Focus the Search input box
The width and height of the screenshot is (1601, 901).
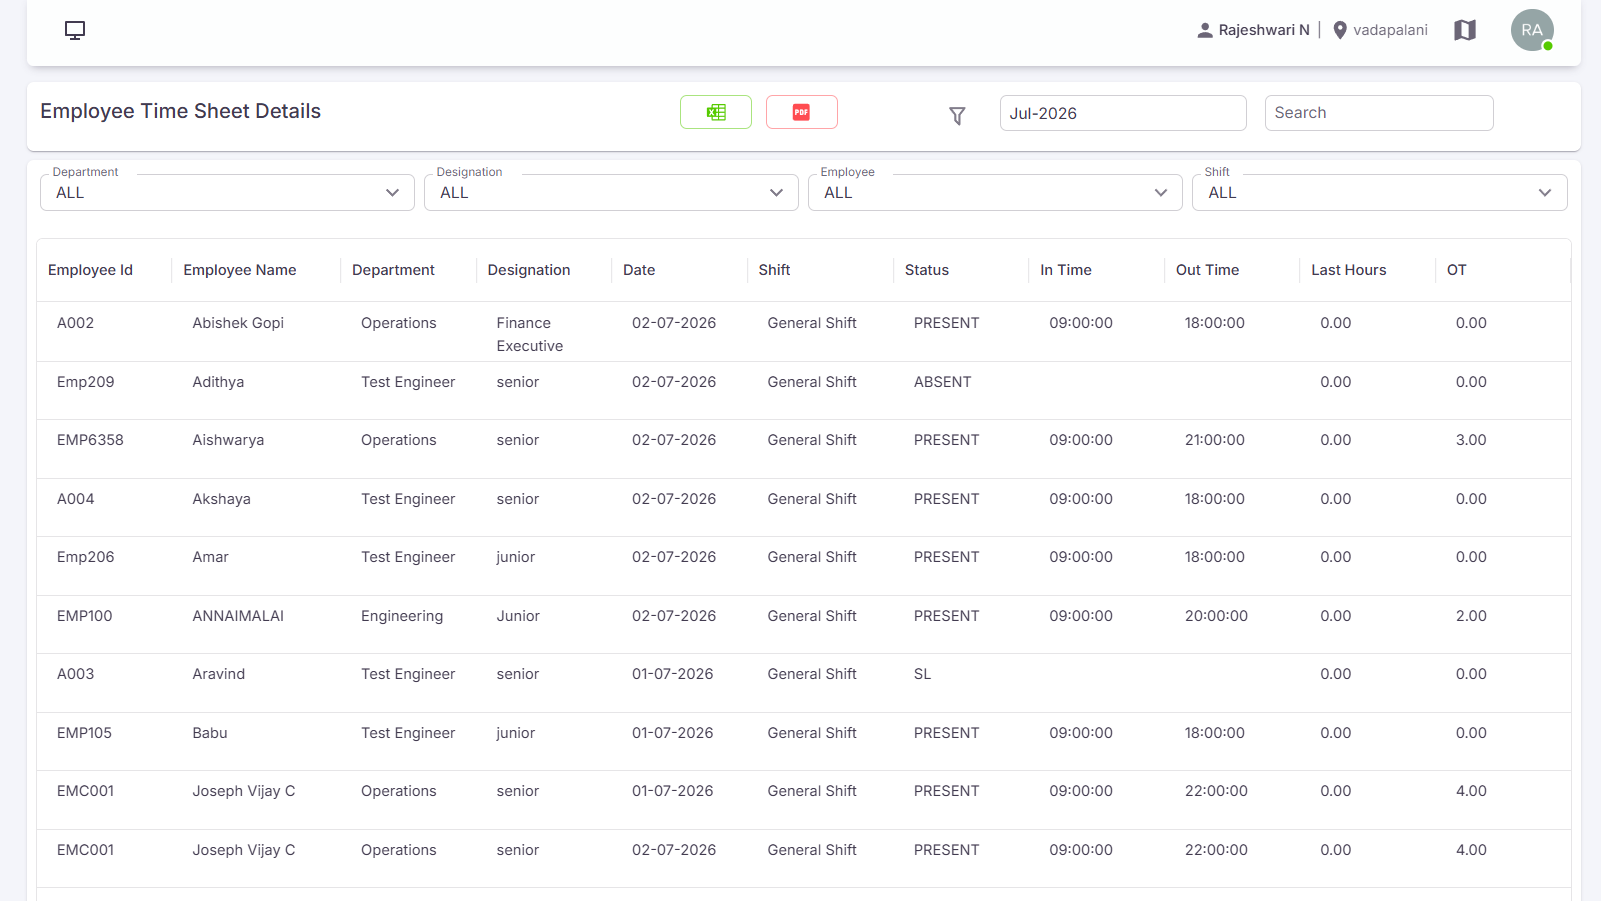pos(1379,113)
